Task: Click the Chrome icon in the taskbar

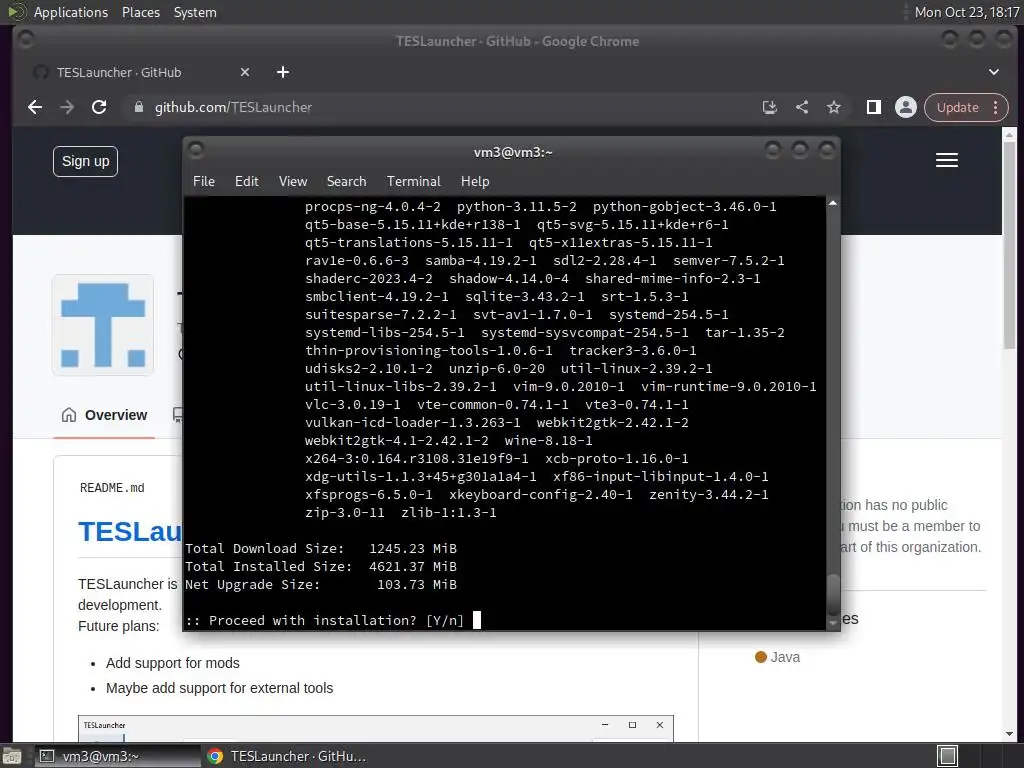Action: (x=215, y=756)
